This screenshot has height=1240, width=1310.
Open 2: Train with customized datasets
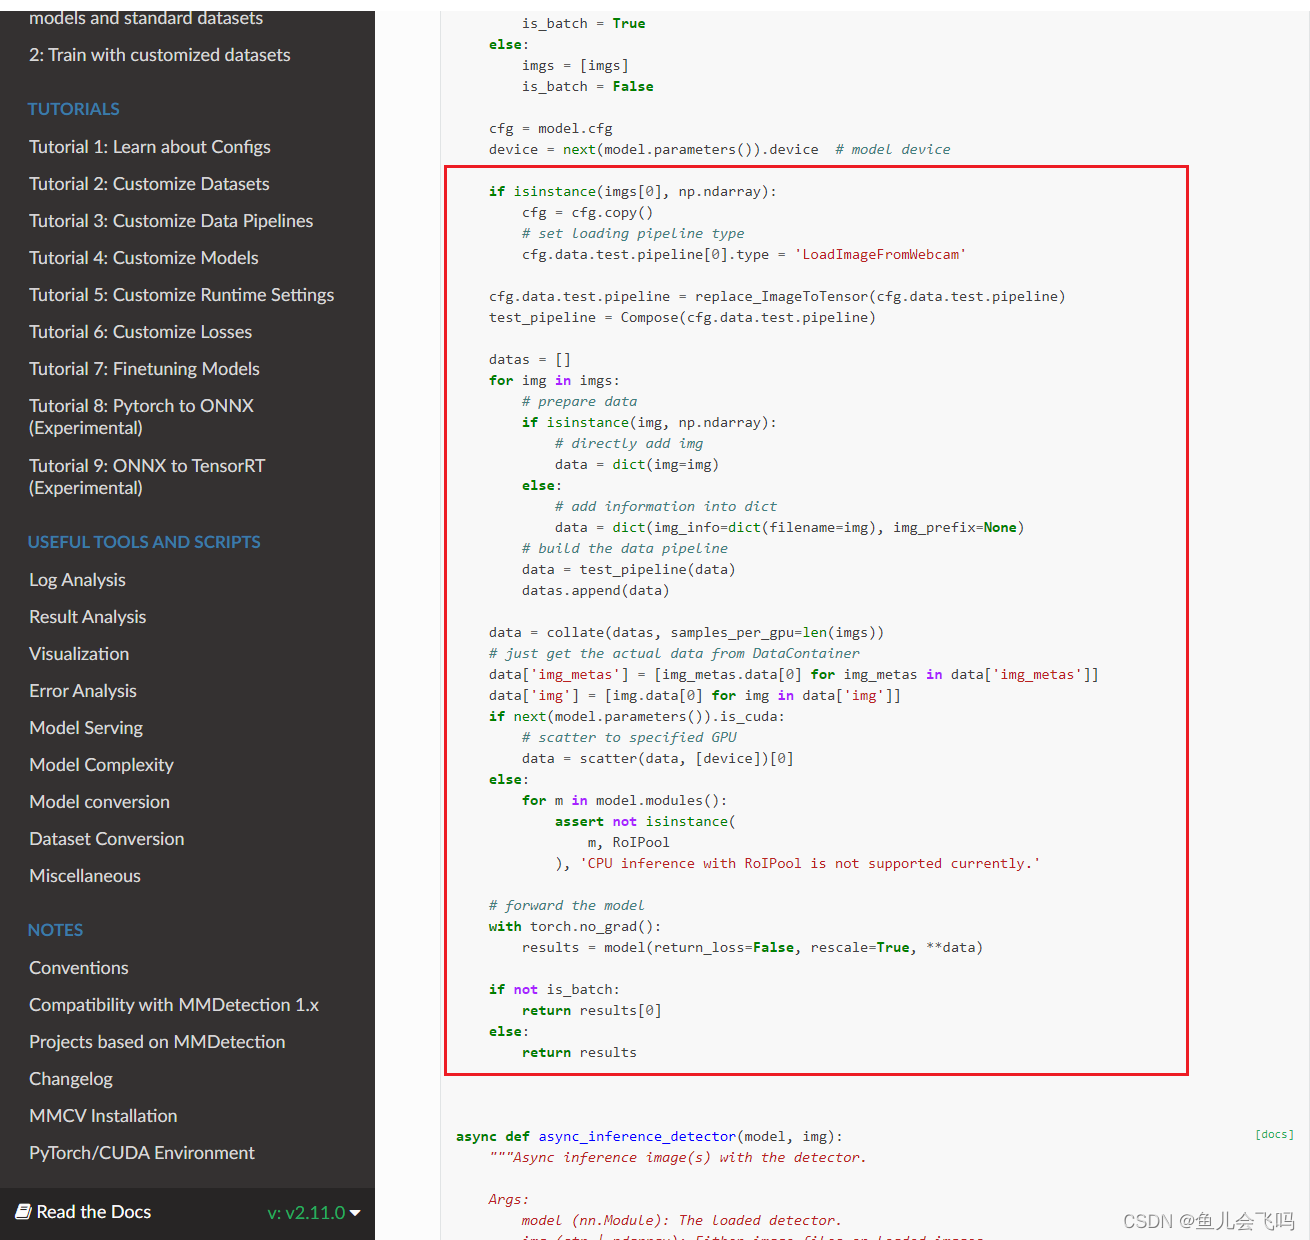(x=159, y=55)
